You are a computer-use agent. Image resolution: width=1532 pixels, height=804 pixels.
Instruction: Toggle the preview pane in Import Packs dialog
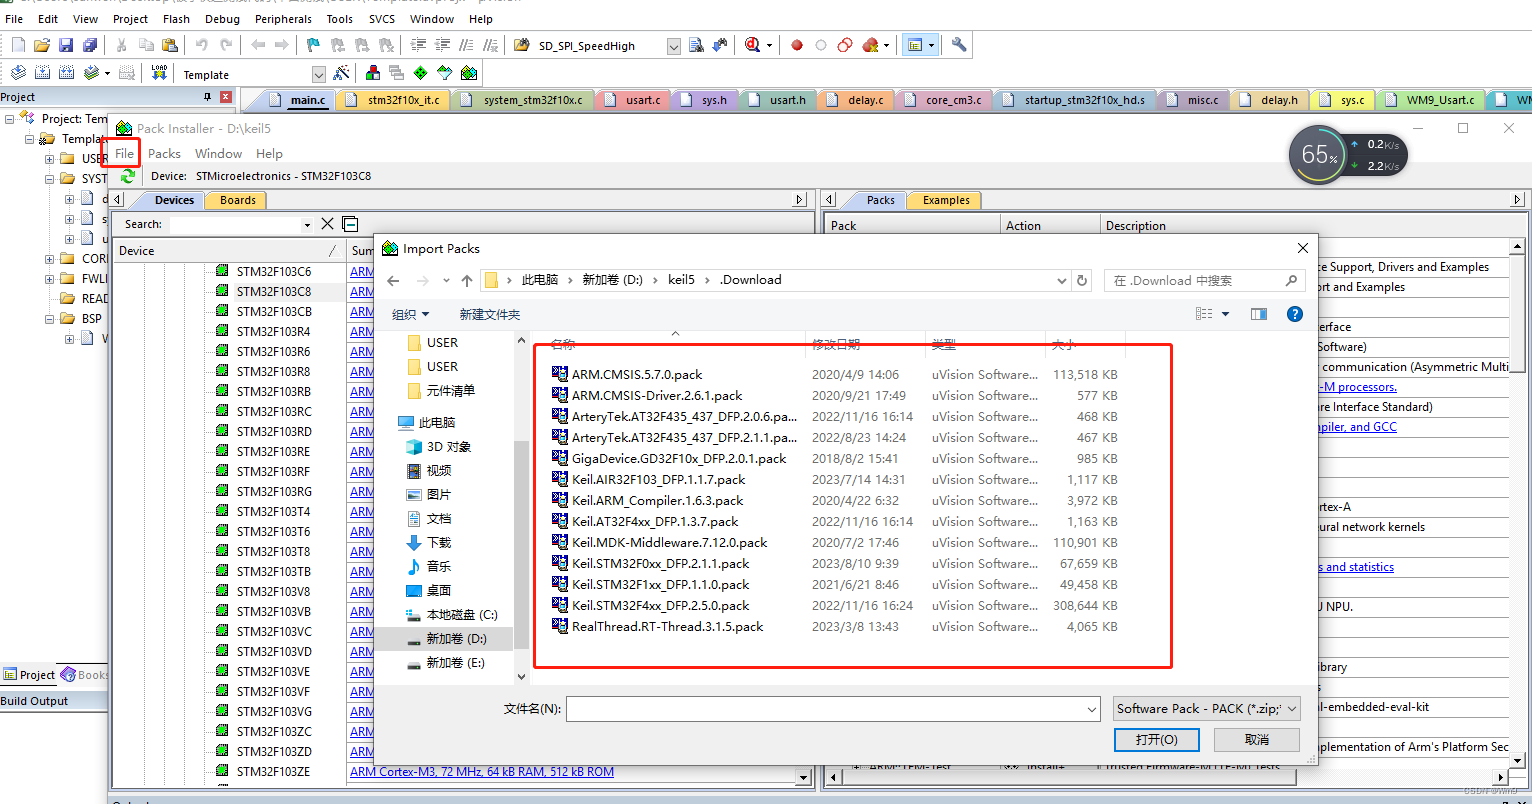1259,314
